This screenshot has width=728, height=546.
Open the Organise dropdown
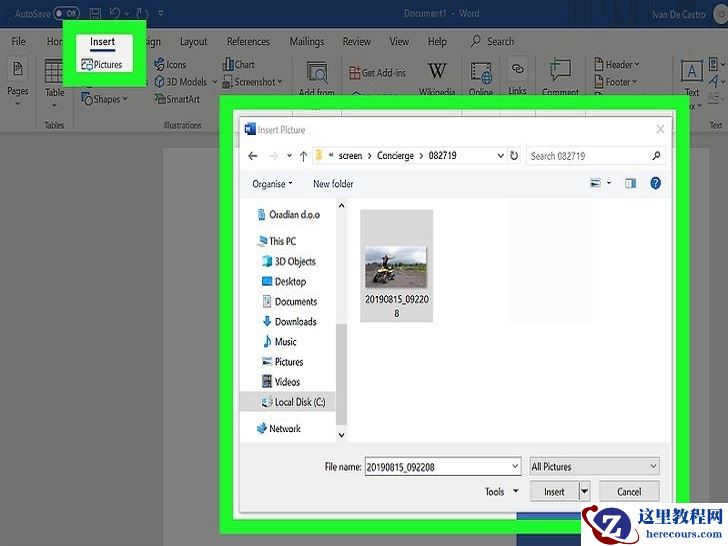[272, 184]
